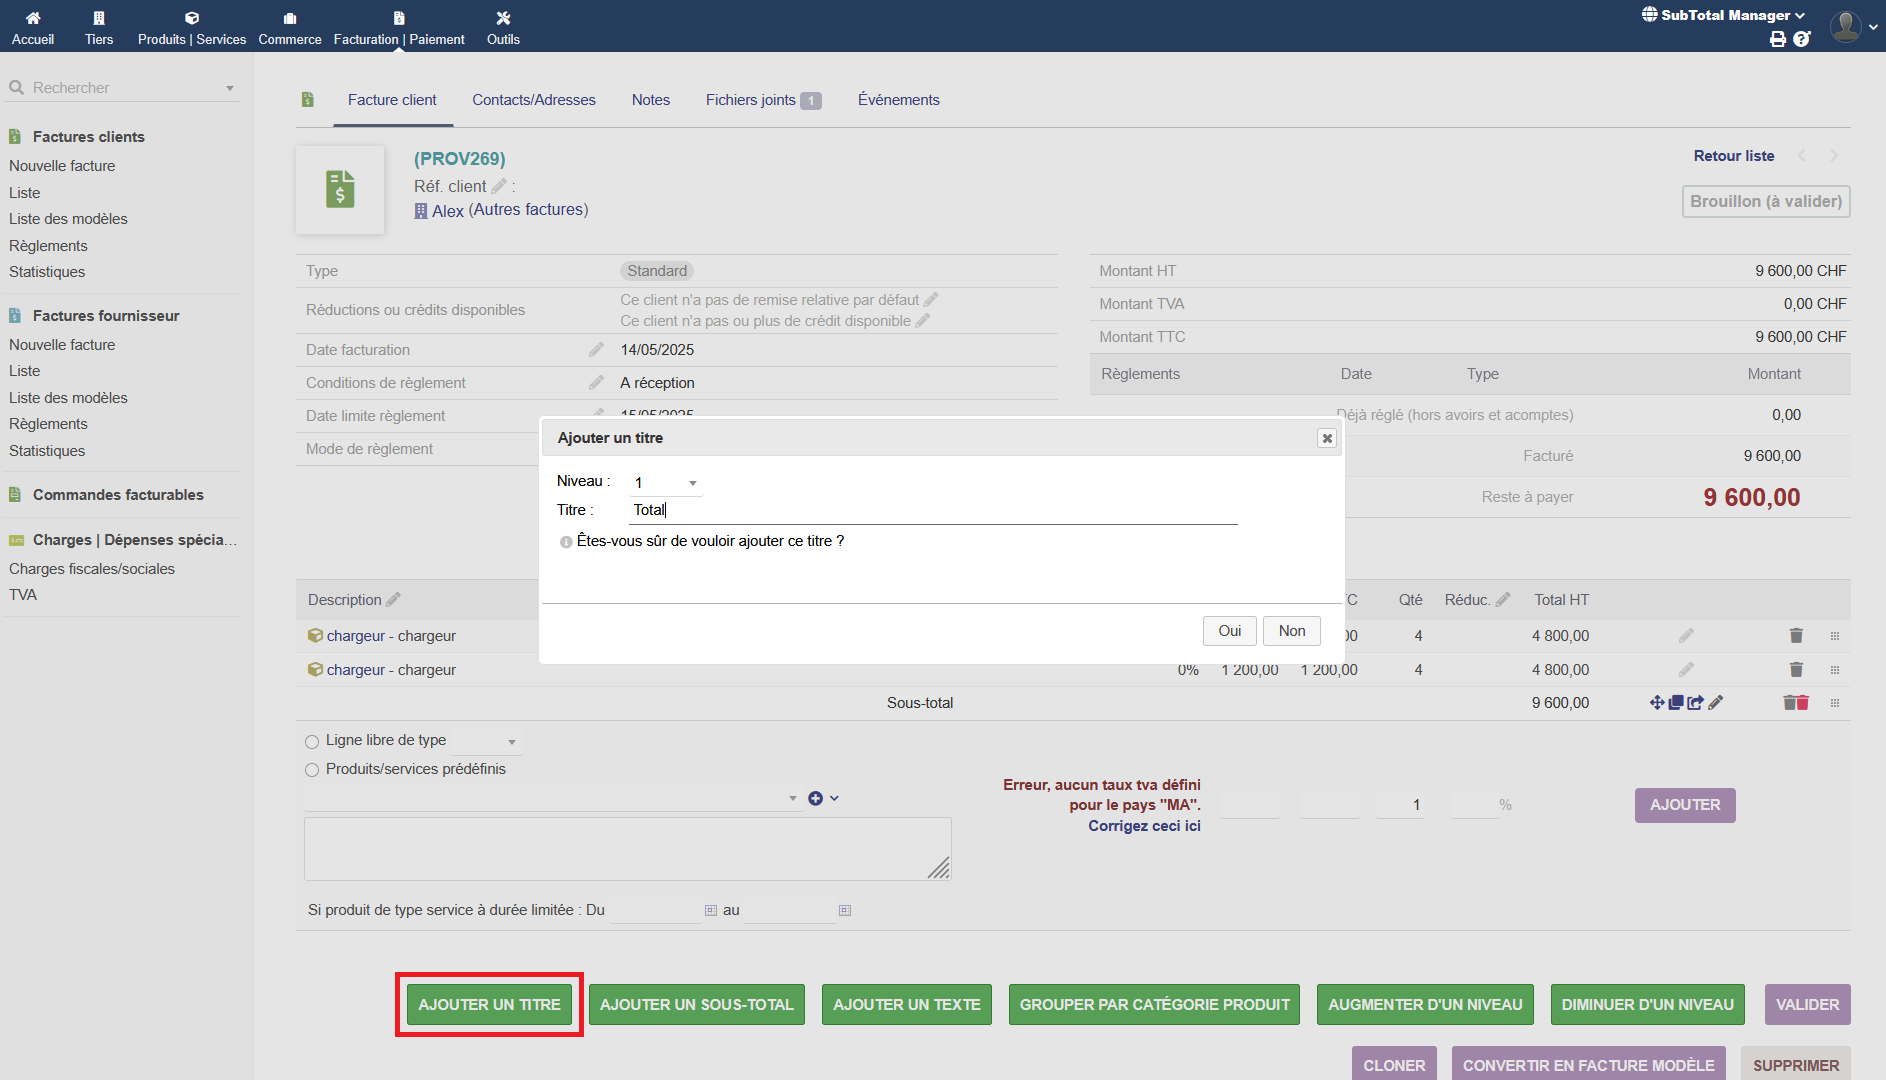
Task: Open the help icon in top bar
Action: pos(1802,39)
